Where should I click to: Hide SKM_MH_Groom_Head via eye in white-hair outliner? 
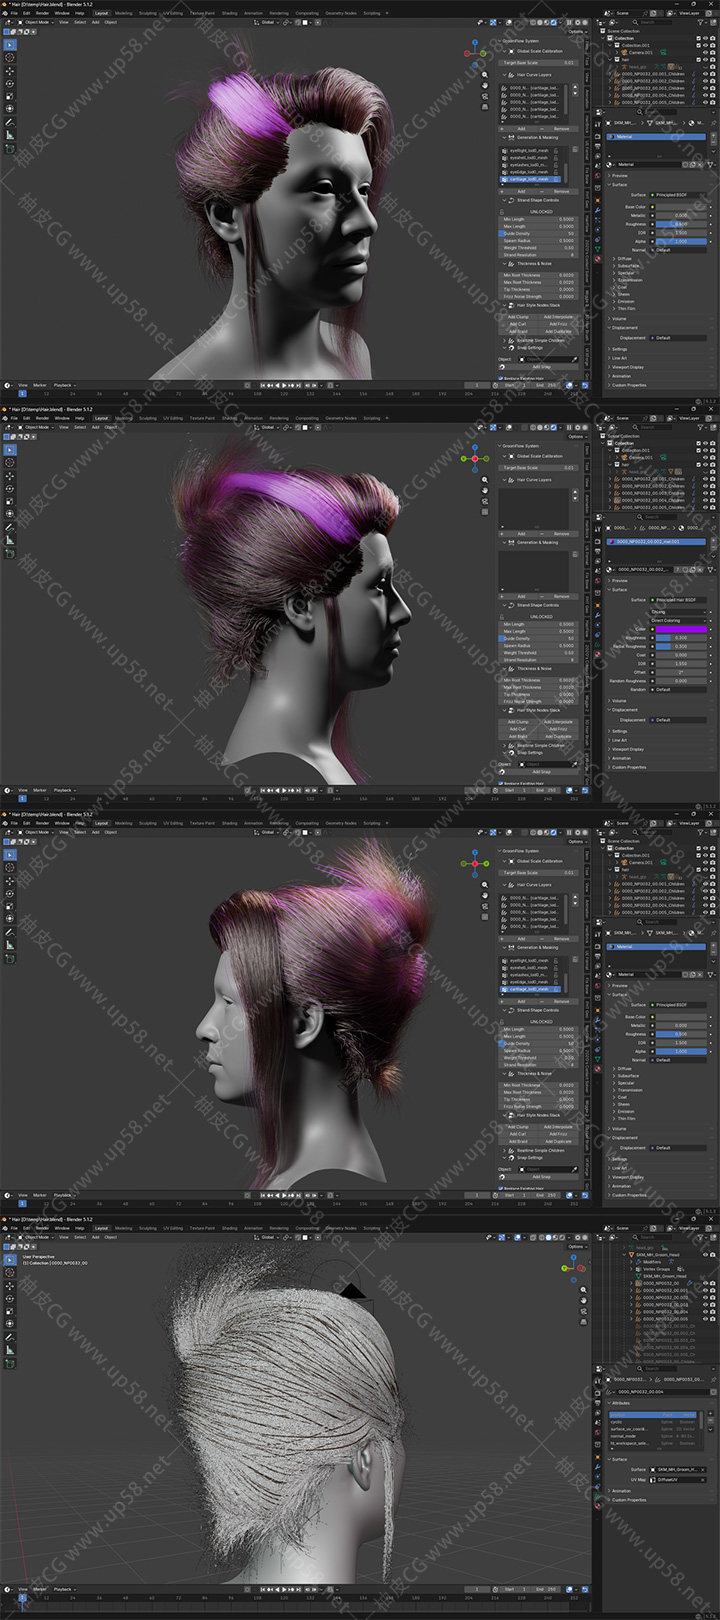(x=704, y=1255)
